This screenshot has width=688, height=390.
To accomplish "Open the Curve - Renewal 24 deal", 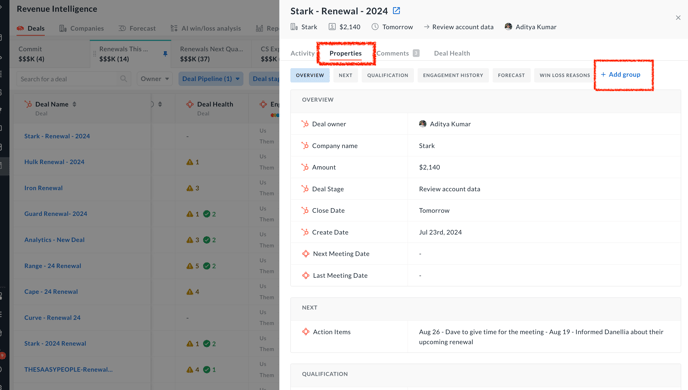I will pos(52,317).
